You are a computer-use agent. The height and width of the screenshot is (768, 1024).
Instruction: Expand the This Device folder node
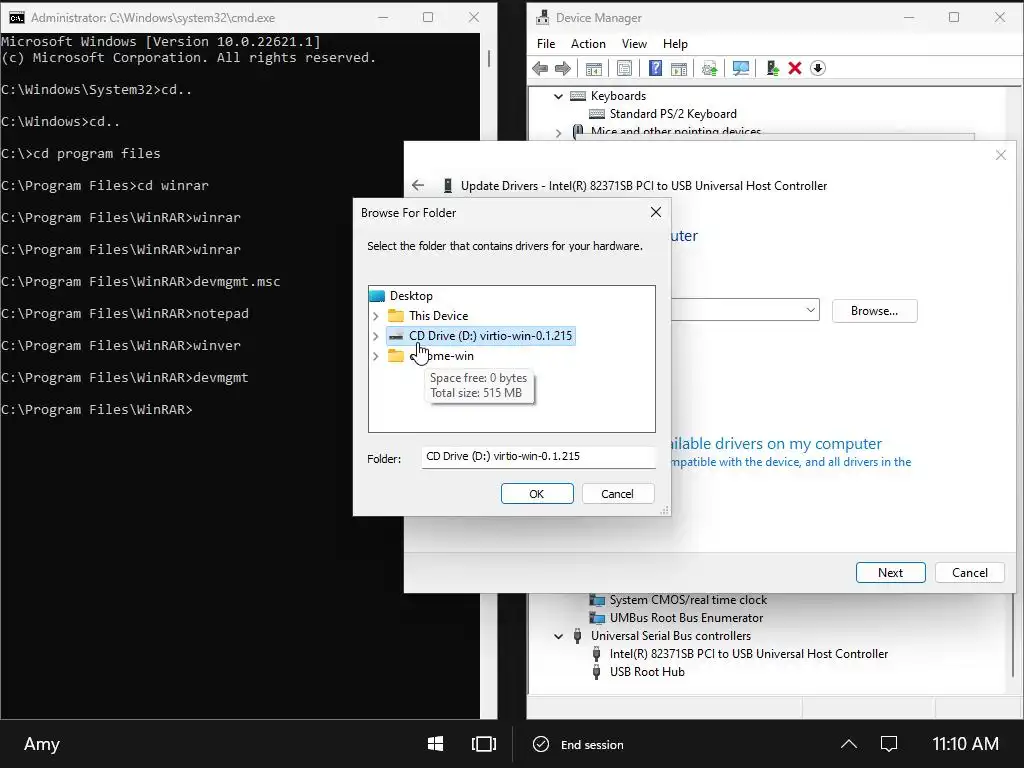pyautogui.click(x=376, y=316)
